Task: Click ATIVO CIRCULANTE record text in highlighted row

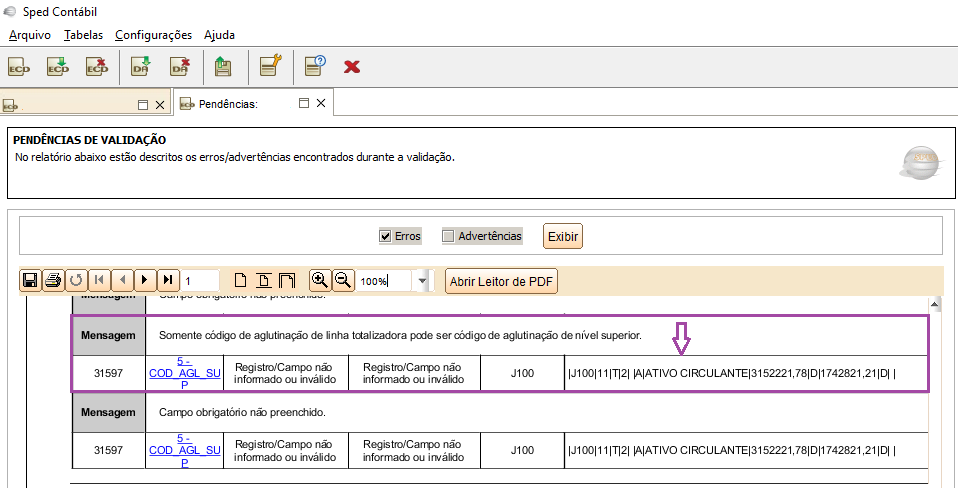Action: 732,373
